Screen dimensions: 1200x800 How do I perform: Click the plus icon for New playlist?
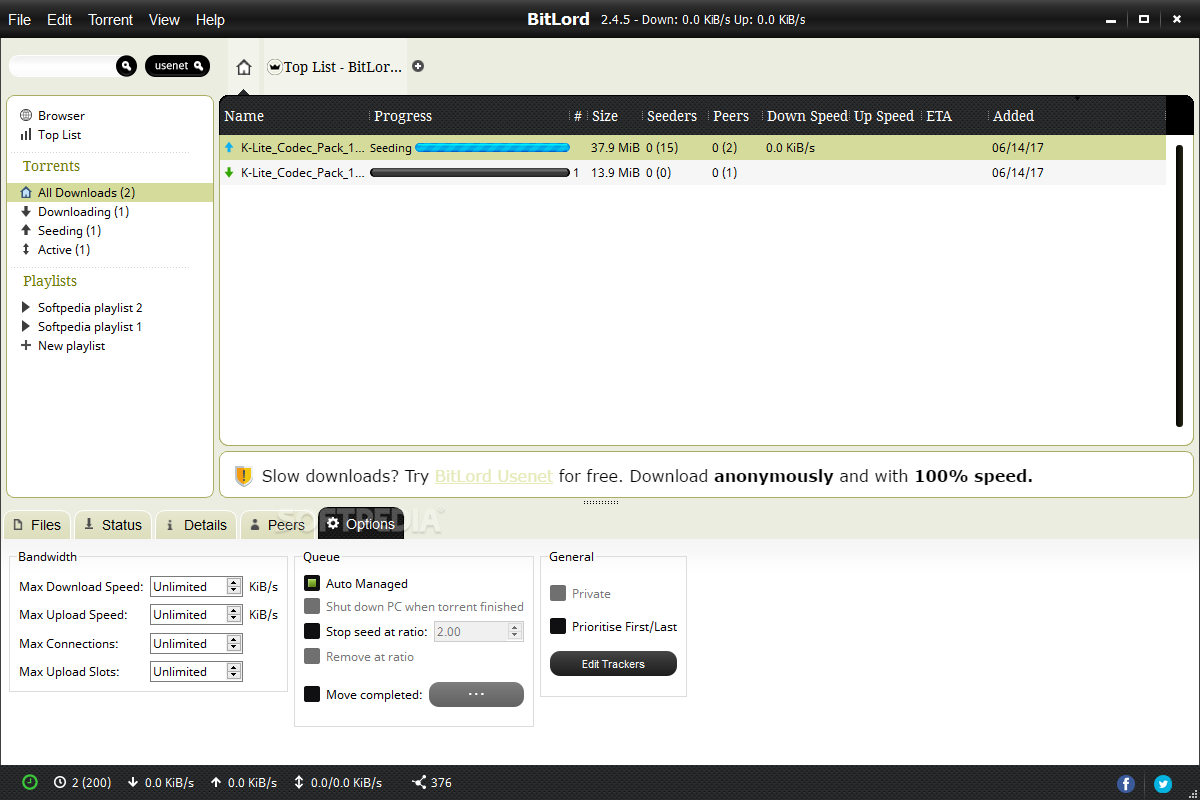(26, 345)
